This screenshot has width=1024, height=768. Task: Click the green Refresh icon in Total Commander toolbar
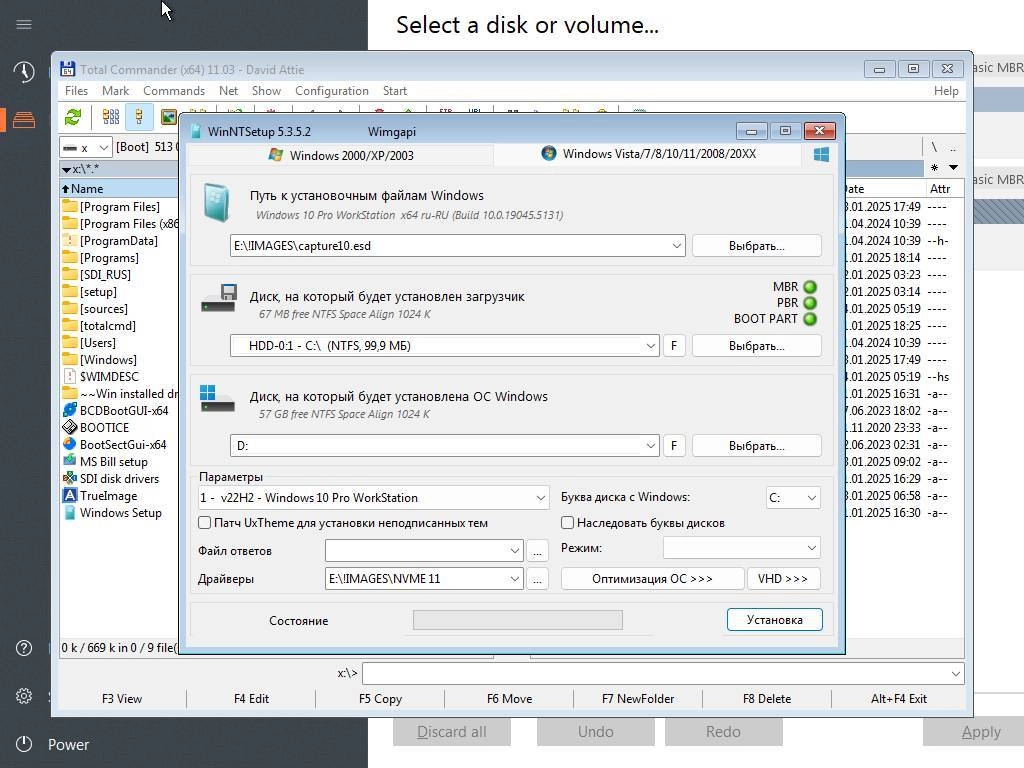coord(73,118)
